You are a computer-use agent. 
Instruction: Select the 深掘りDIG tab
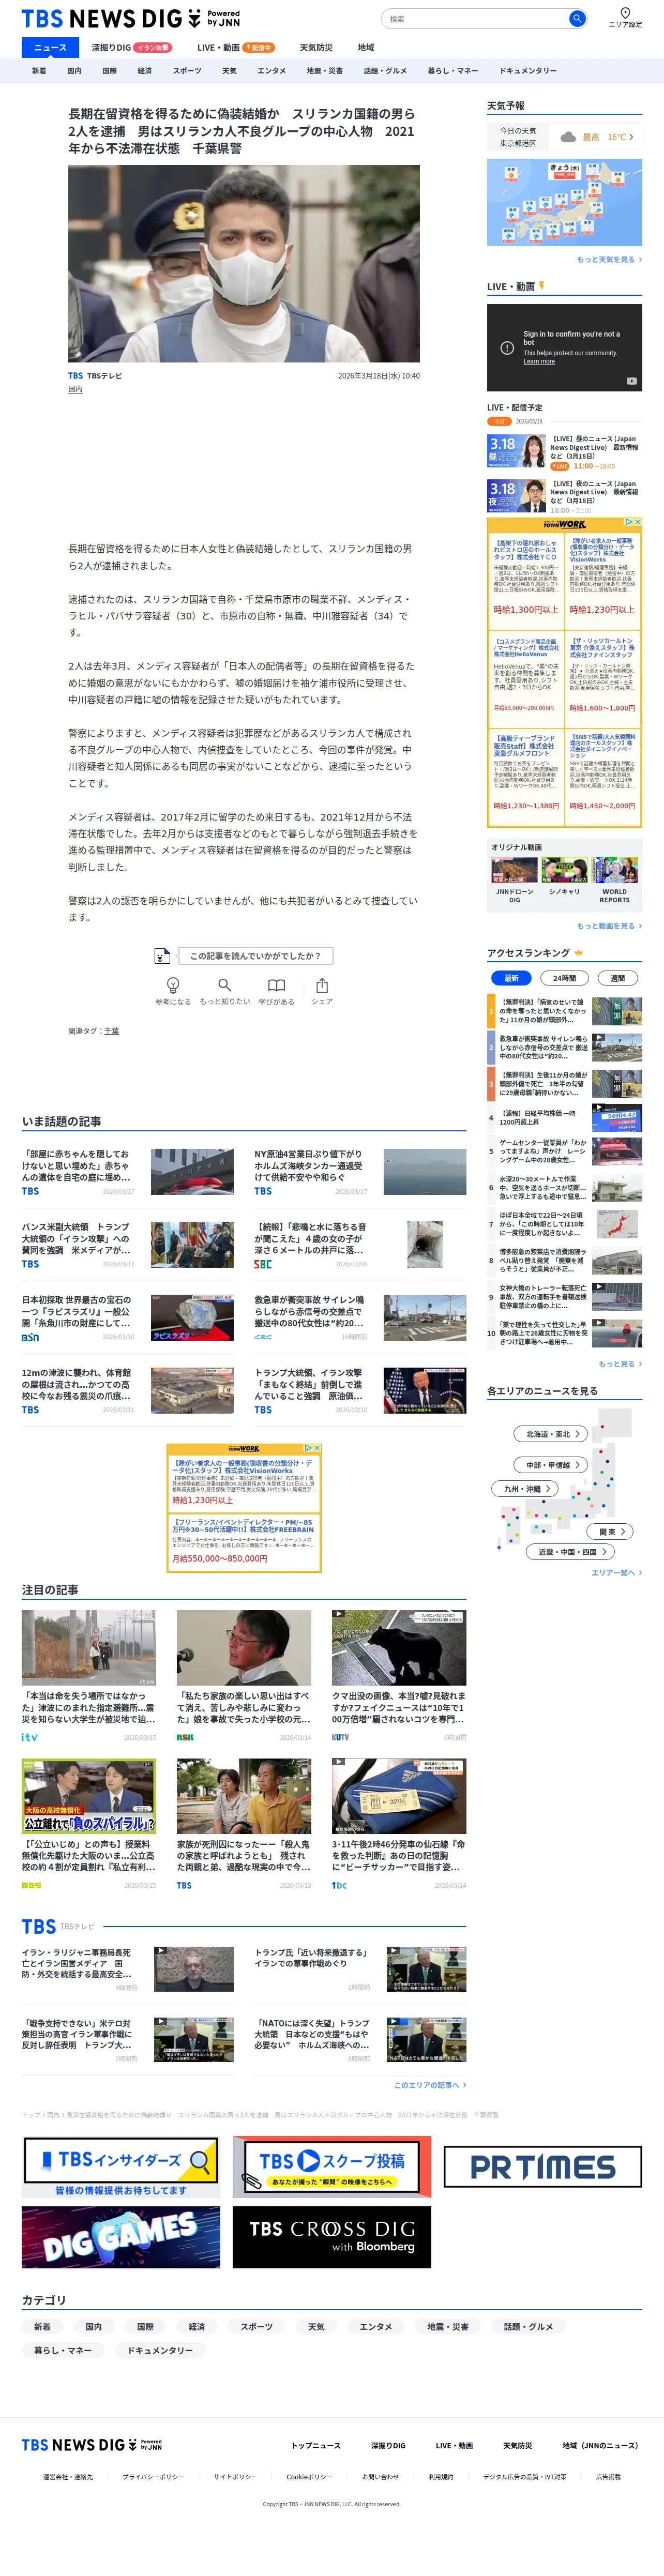click(131, 47)
